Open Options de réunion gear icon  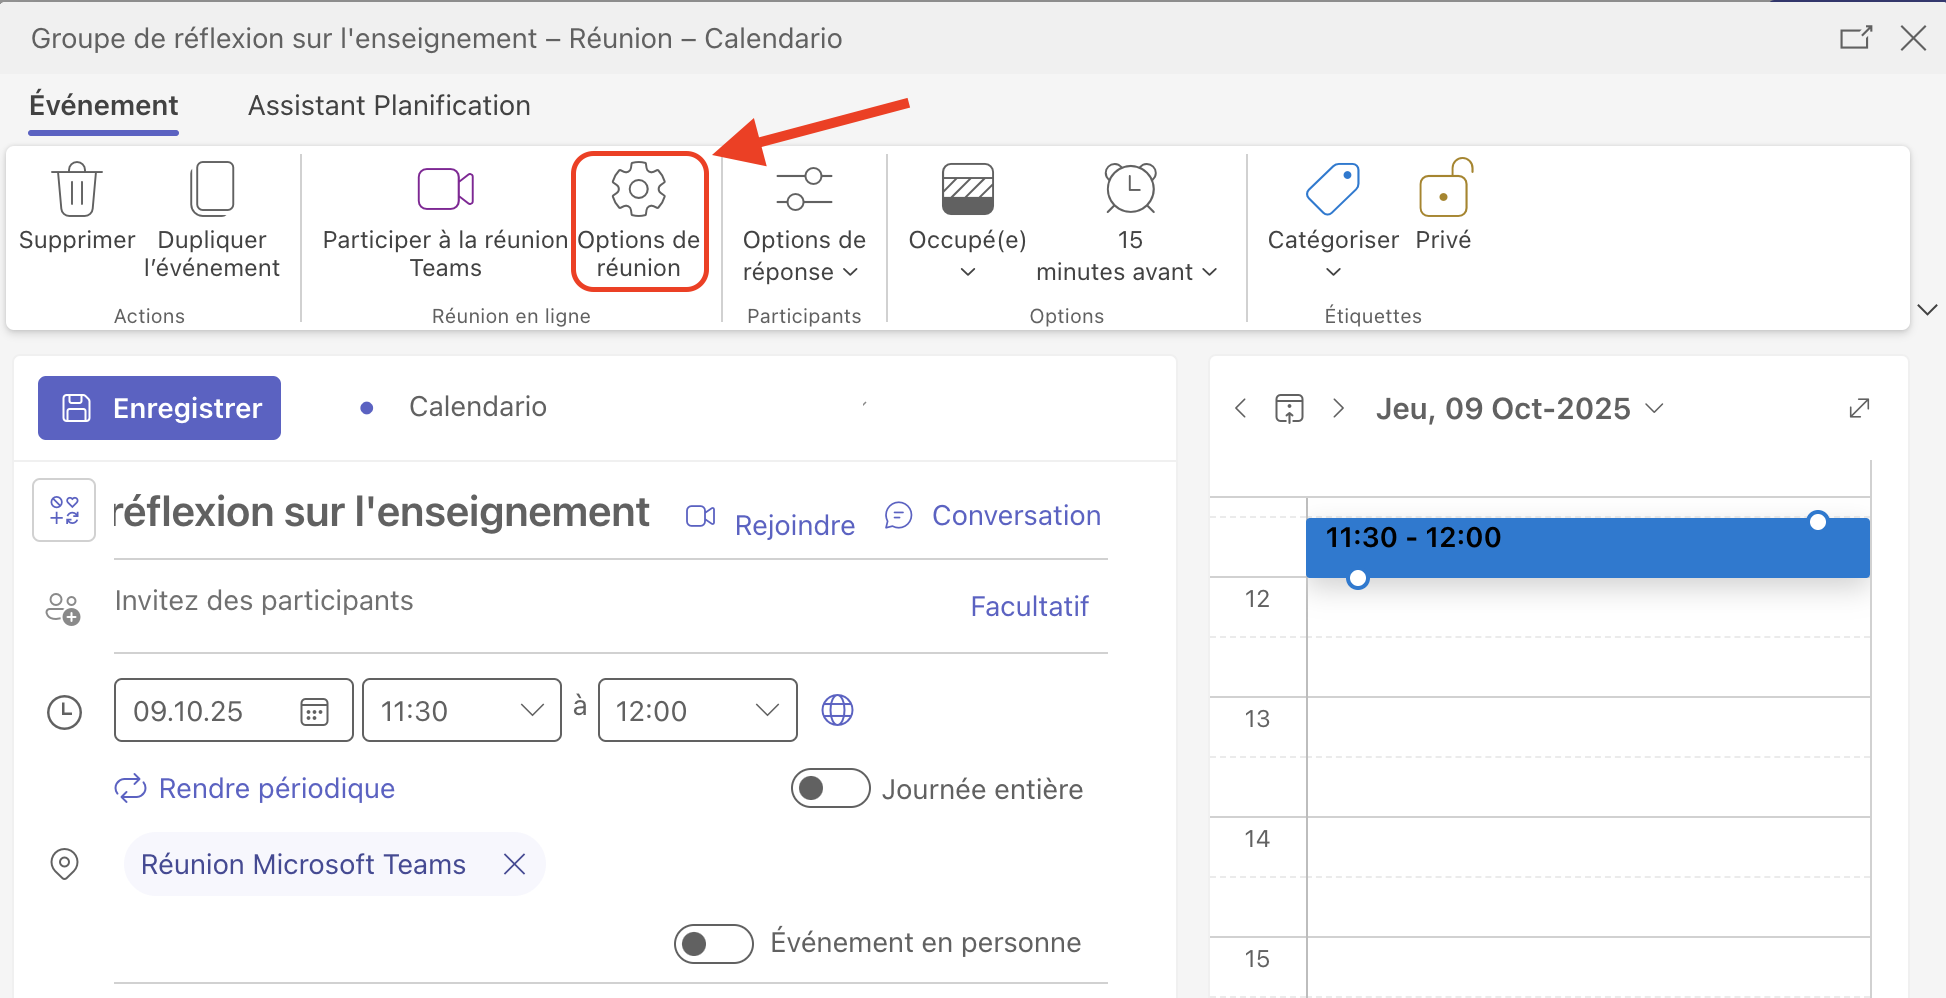[639, 190]
